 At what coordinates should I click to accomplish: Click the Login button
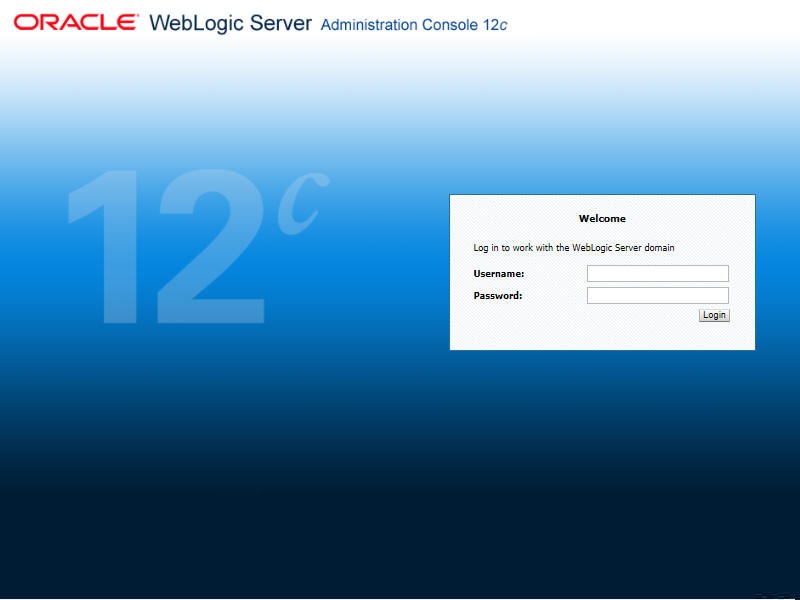click(x=714, y=315)
